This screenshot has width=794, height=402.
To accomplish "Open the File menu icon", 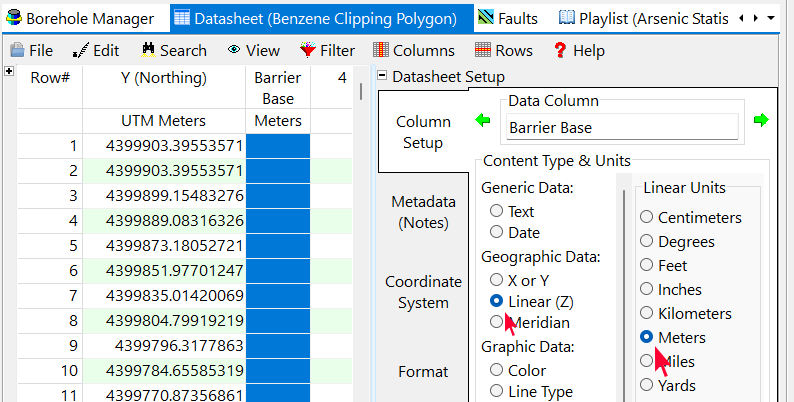I will coord(17,50).
